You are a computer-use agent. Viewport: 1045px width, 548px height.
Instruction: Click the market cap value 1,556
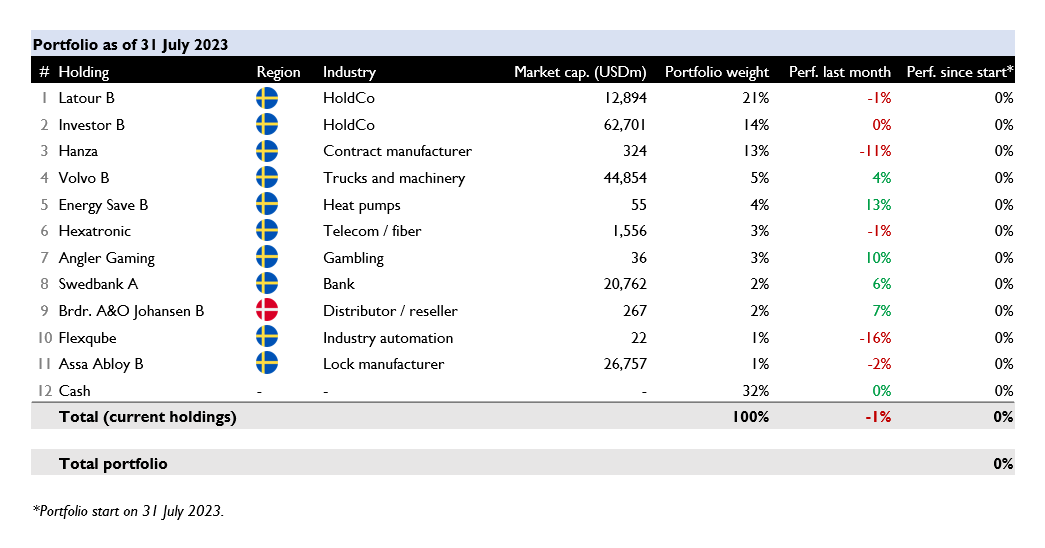[x=629, y=231]
